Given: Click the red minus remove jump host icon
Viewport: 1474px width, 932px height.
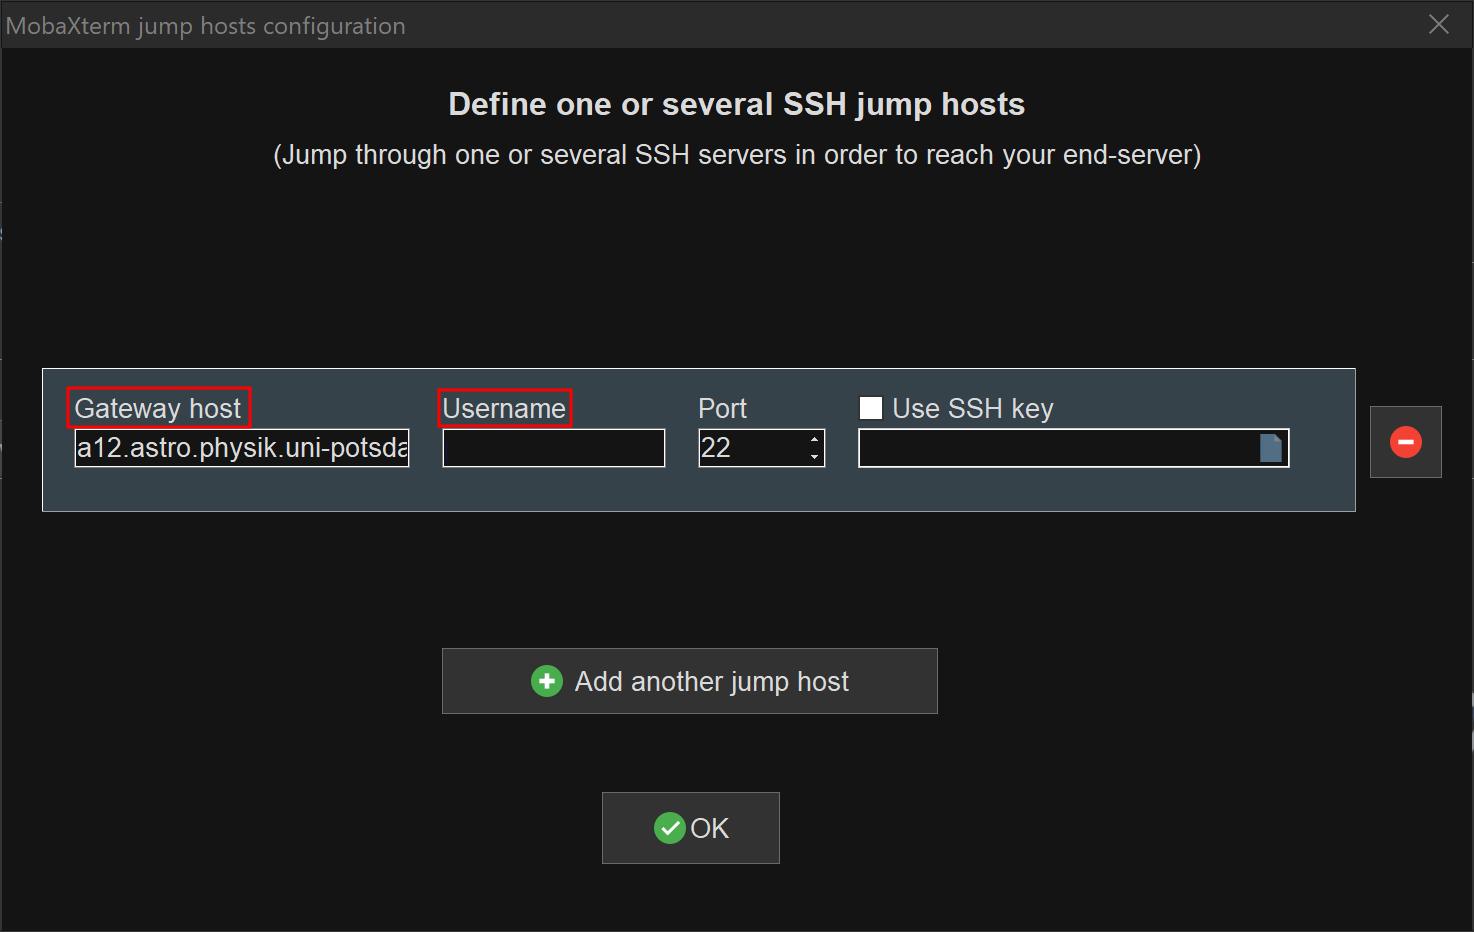Looking at the screenshot, I should coord(1405,442).
